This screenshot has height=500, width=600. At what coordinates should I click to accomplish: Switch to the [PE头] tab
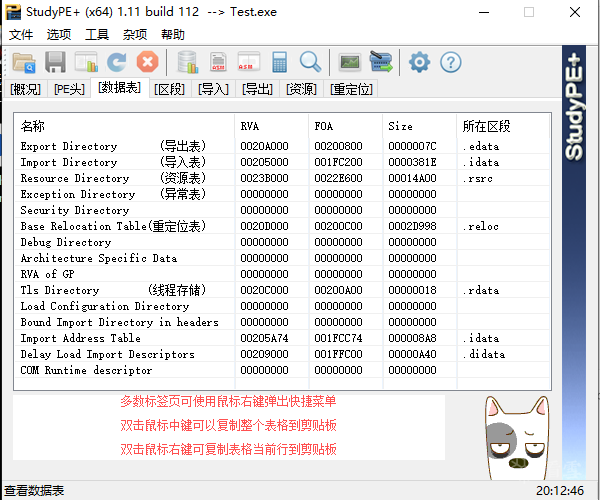(69, 89)
